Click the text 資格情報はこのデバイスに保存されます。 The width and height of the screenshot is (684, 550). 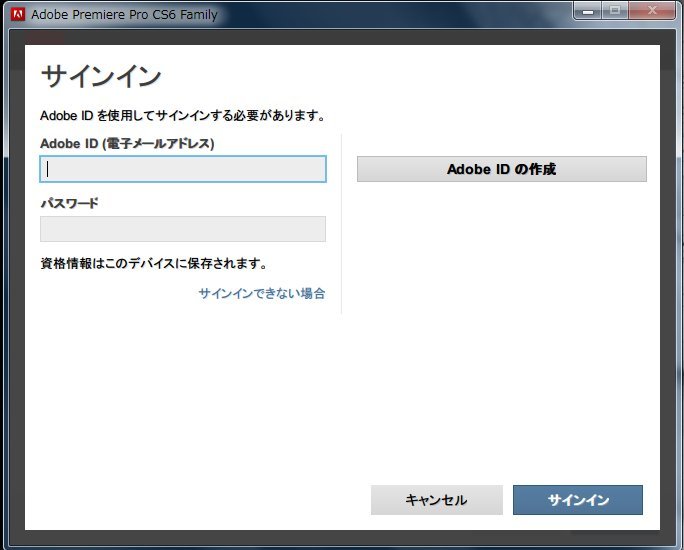click(154, 263)
